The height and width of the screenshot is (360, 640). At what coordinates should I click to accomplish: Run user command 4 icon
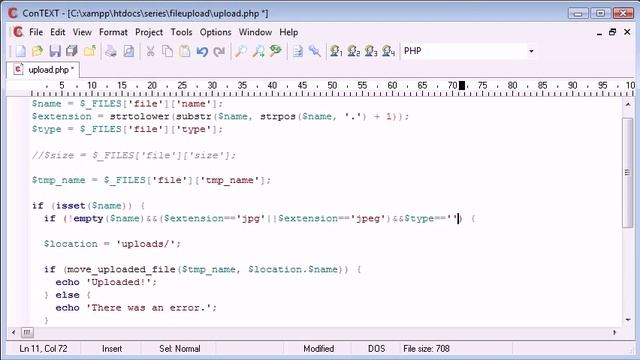tap(388, 51)
